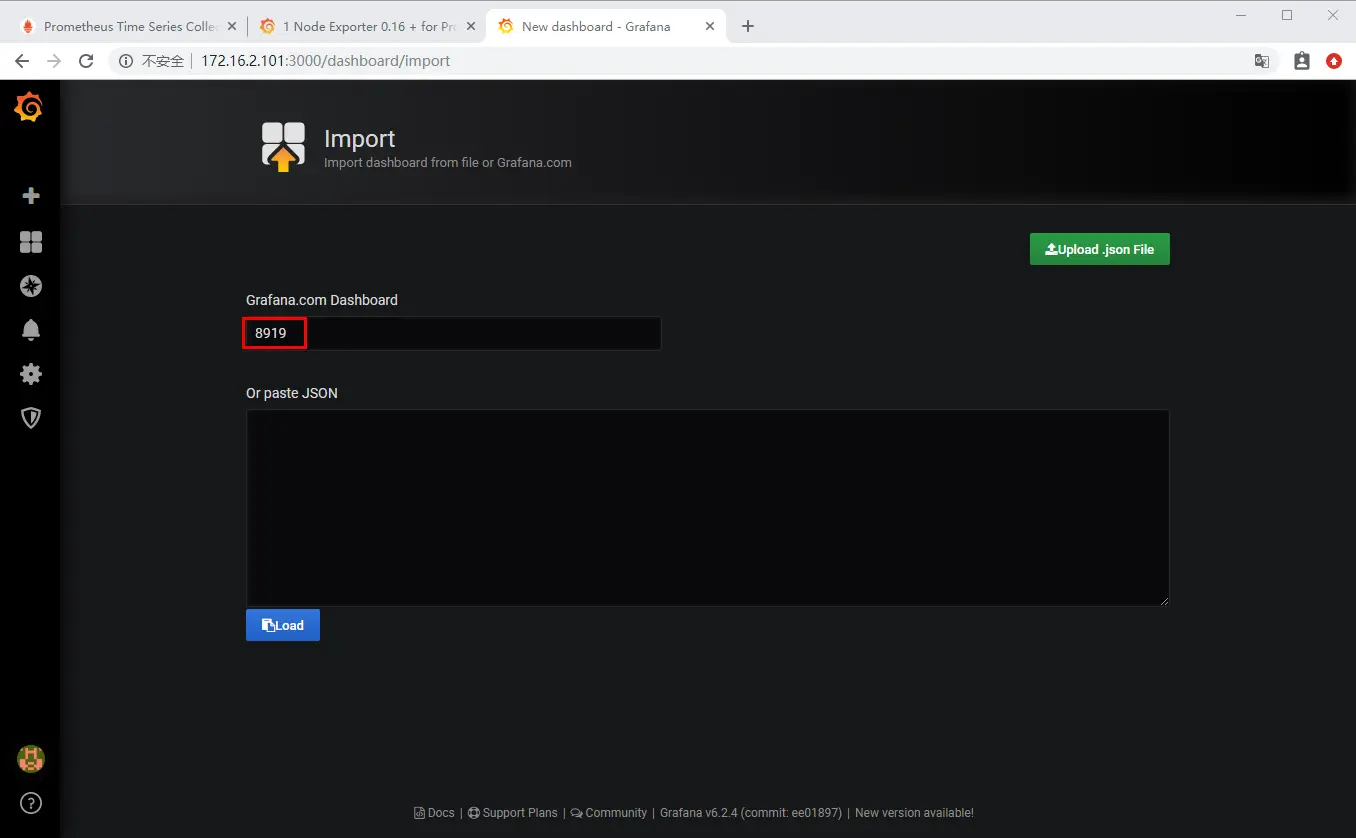Close the Node Exporter tab
The image size is (1356, 838).
pyautogui.click(x=470, y=26)
